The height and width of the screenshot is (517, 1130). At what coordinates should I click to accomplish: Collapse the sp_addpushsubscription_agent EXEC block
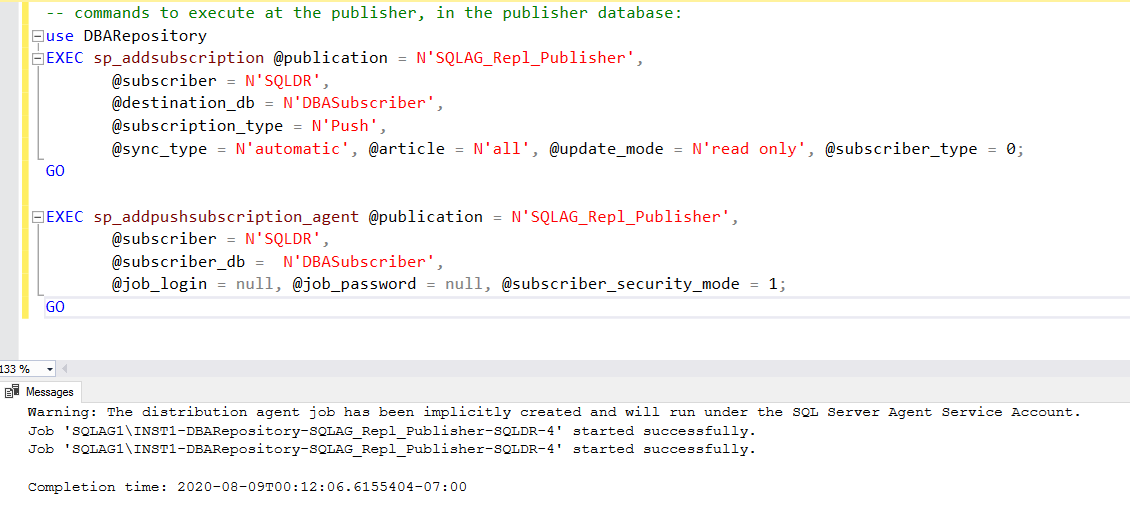coord(38,217)
